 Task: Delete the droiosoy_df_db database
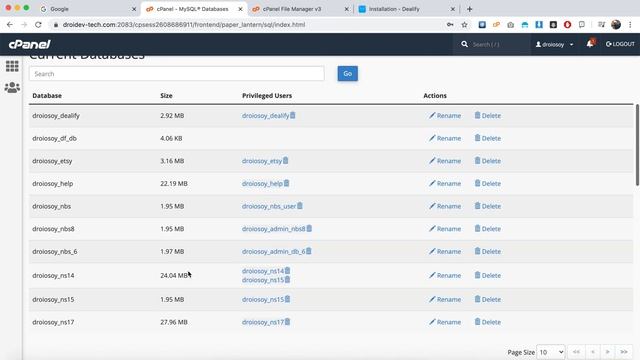click(x=487, y=138)
